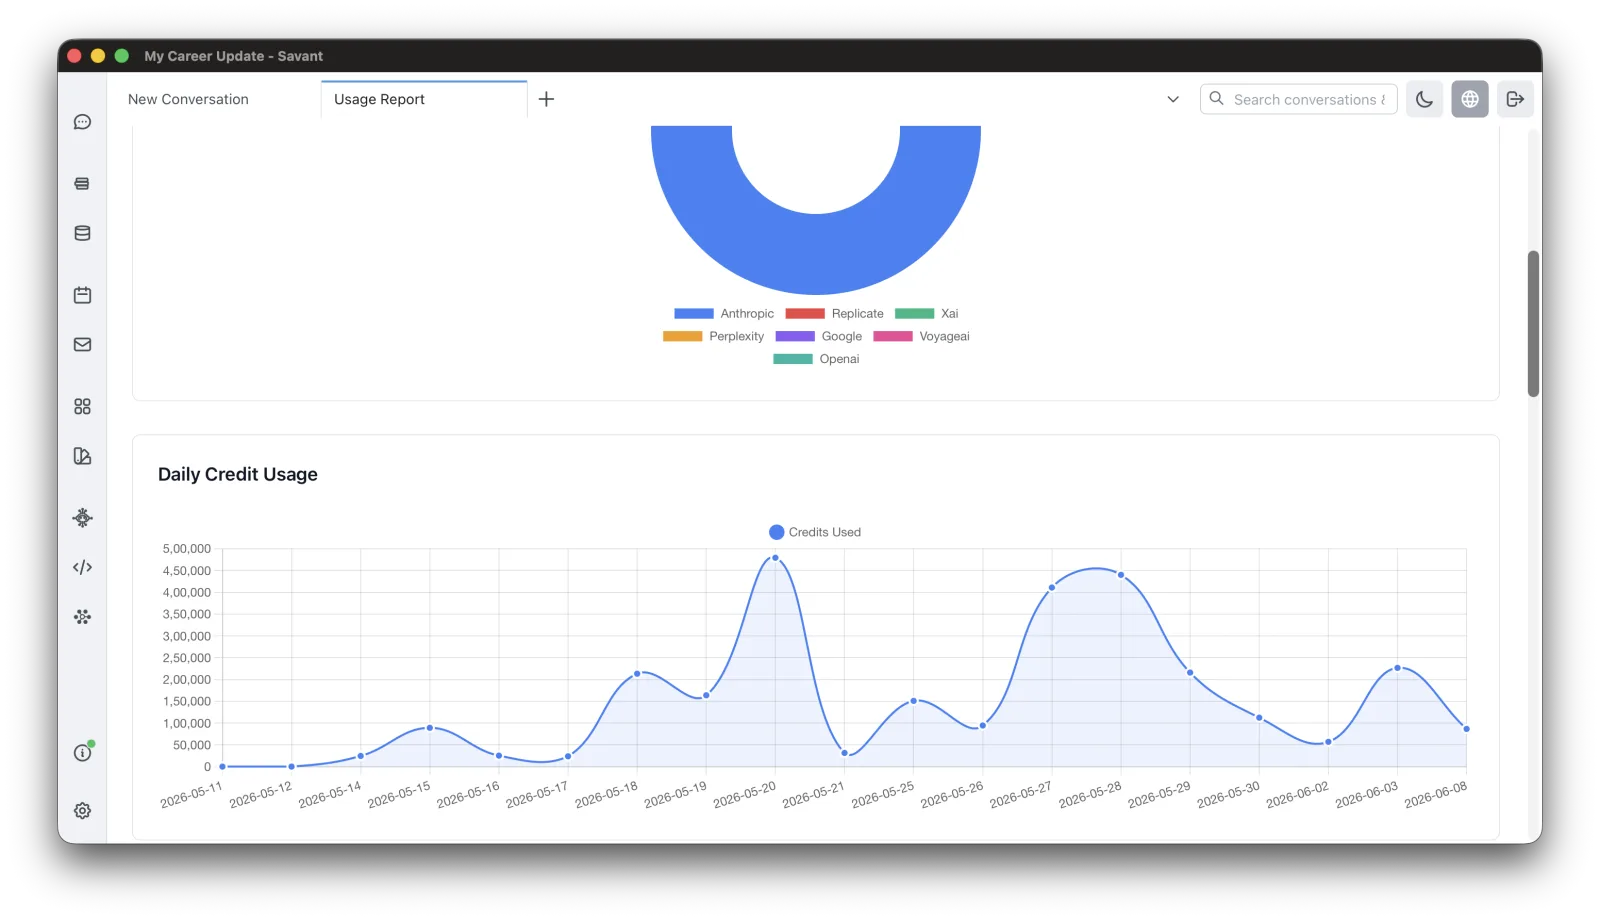Click the logout arrow icon

(1515, 99)
